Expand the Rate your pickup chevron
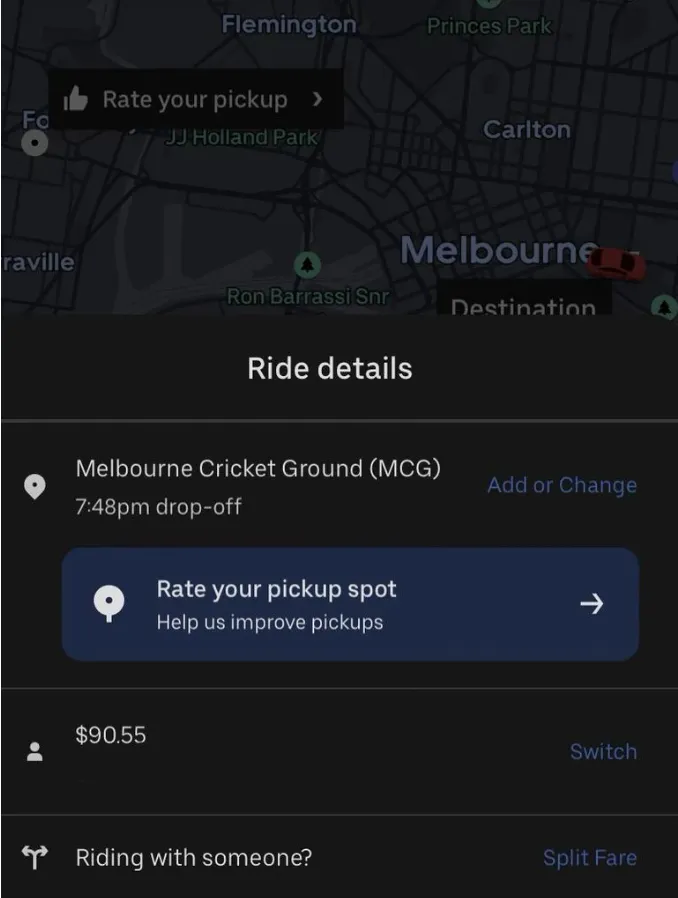This screenshot has width=678, height=898. pyautogui.click(x=317, y=100)
